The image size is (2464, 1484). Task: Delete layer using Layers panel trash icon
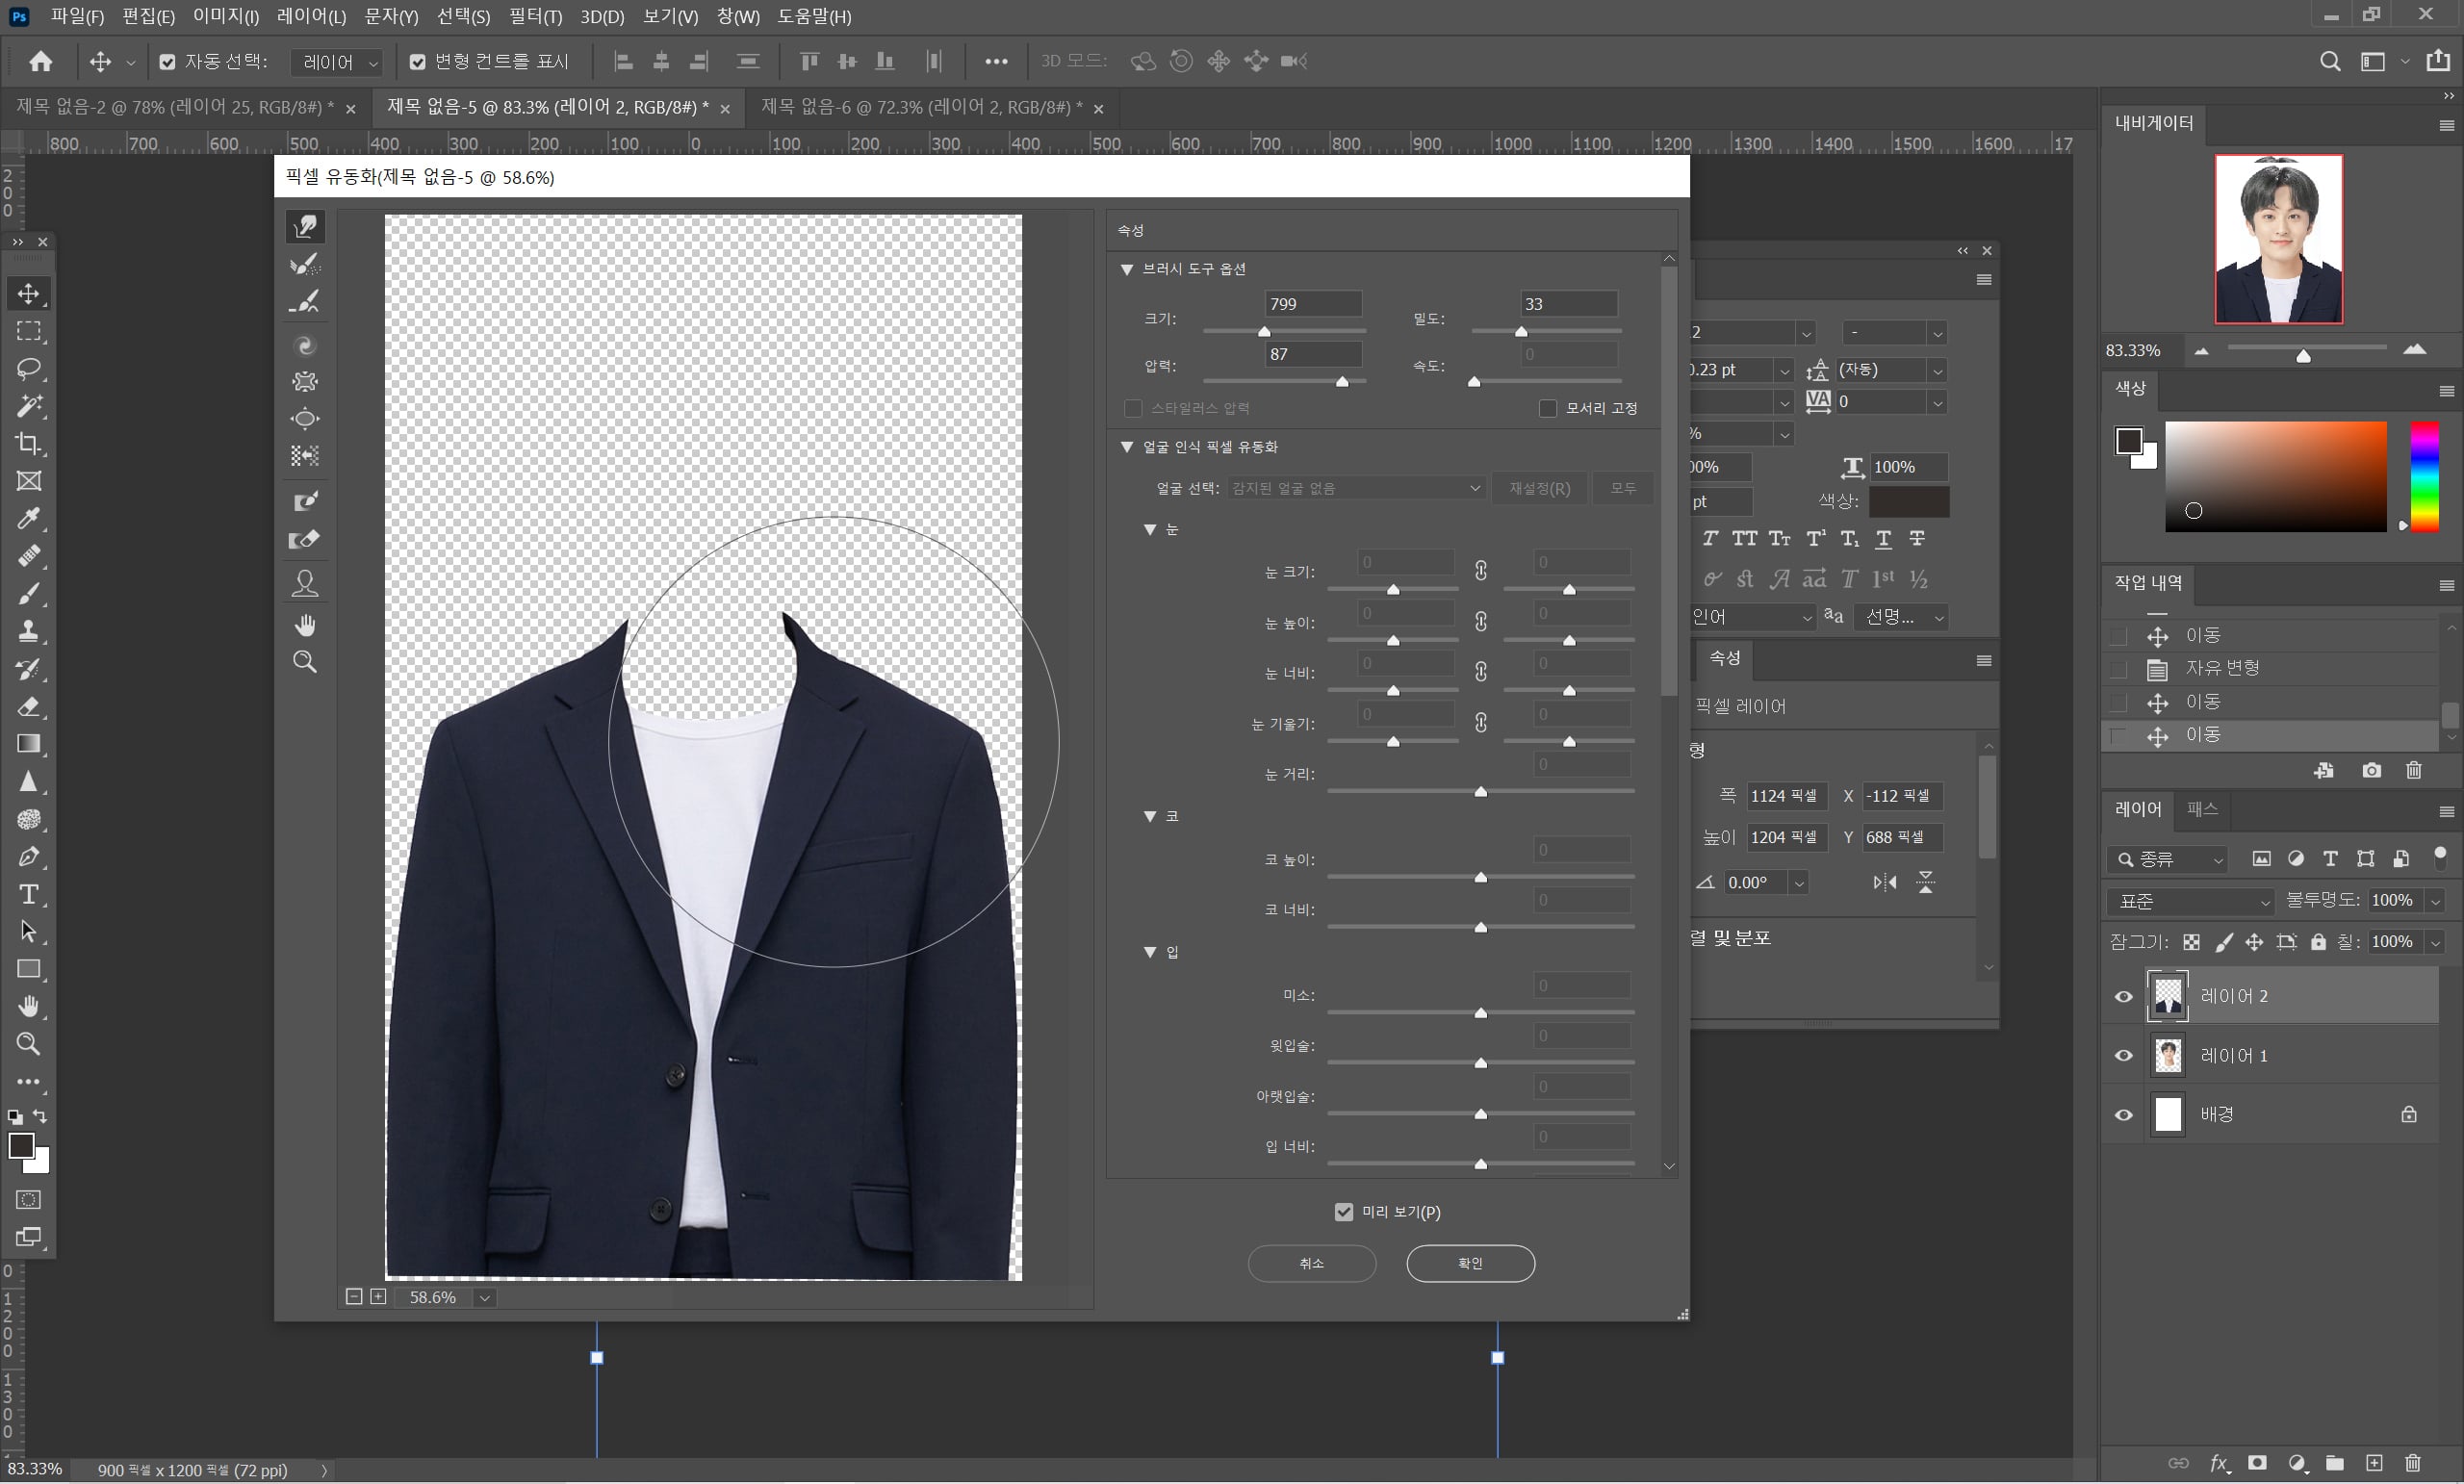2413,1463
